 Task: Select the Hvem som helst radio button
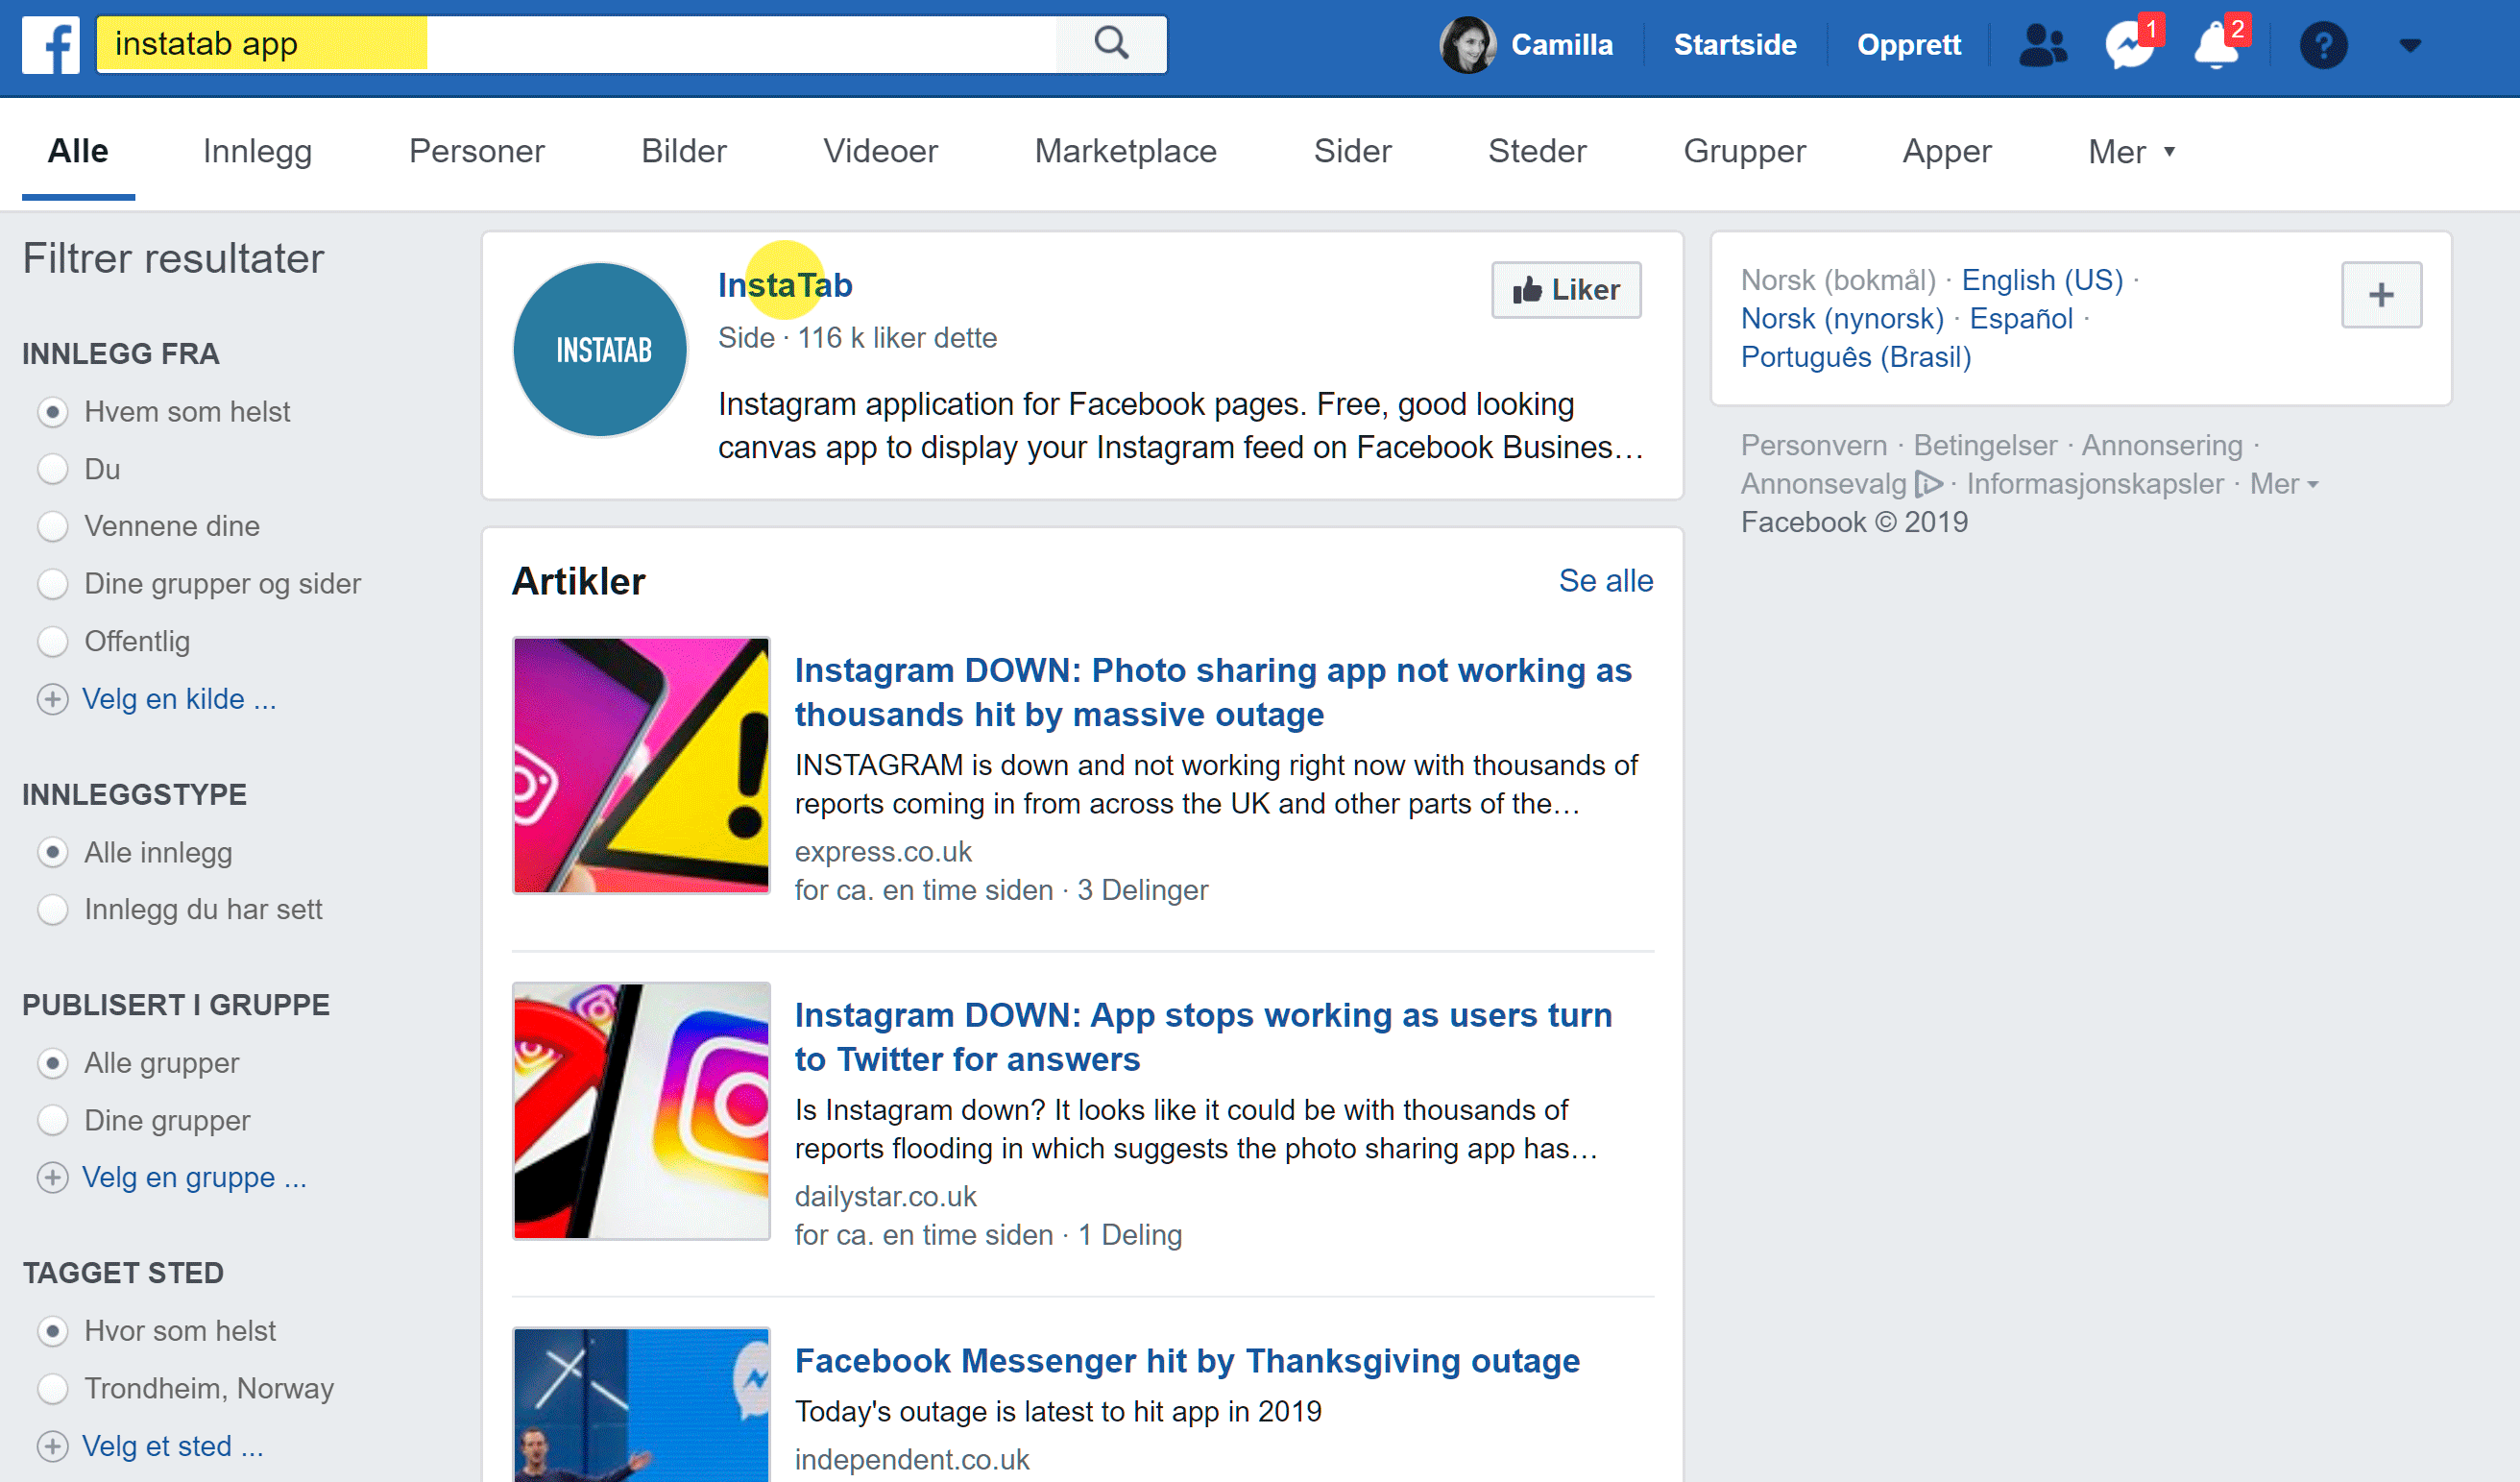(52, 412)
